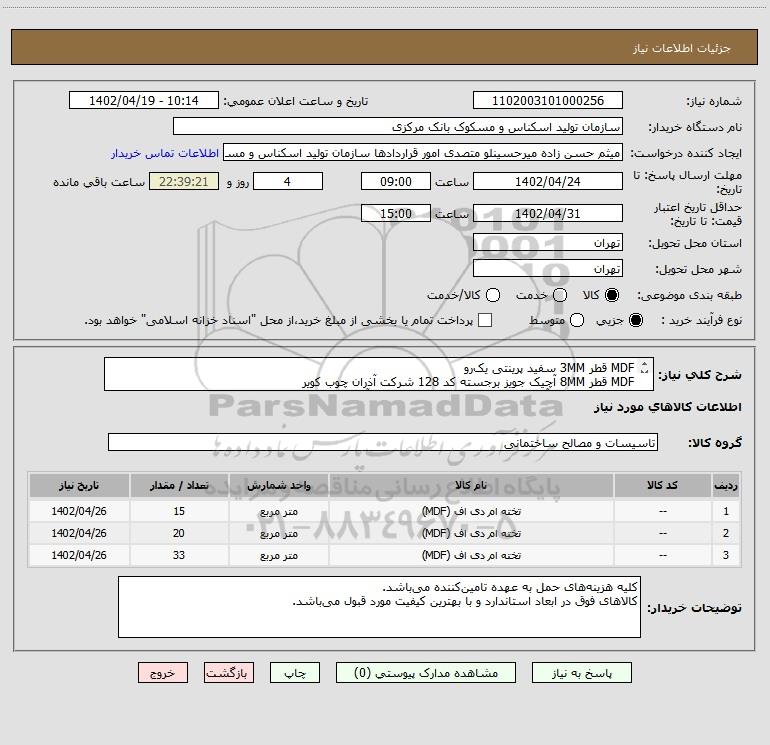Click the چاپ print button

[x=295, y=673]
